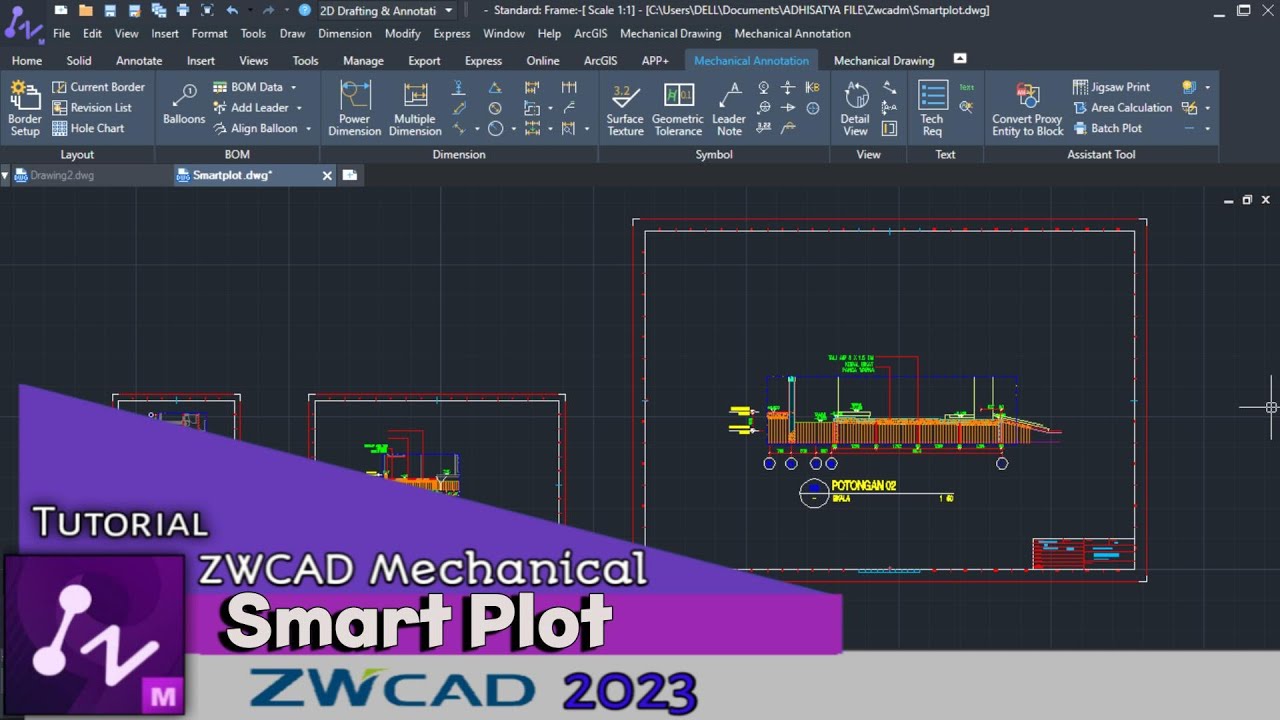Expand the circle dimension dropdown arrow
Screen dimensions: 1280x720
click(x=514, y=129)
